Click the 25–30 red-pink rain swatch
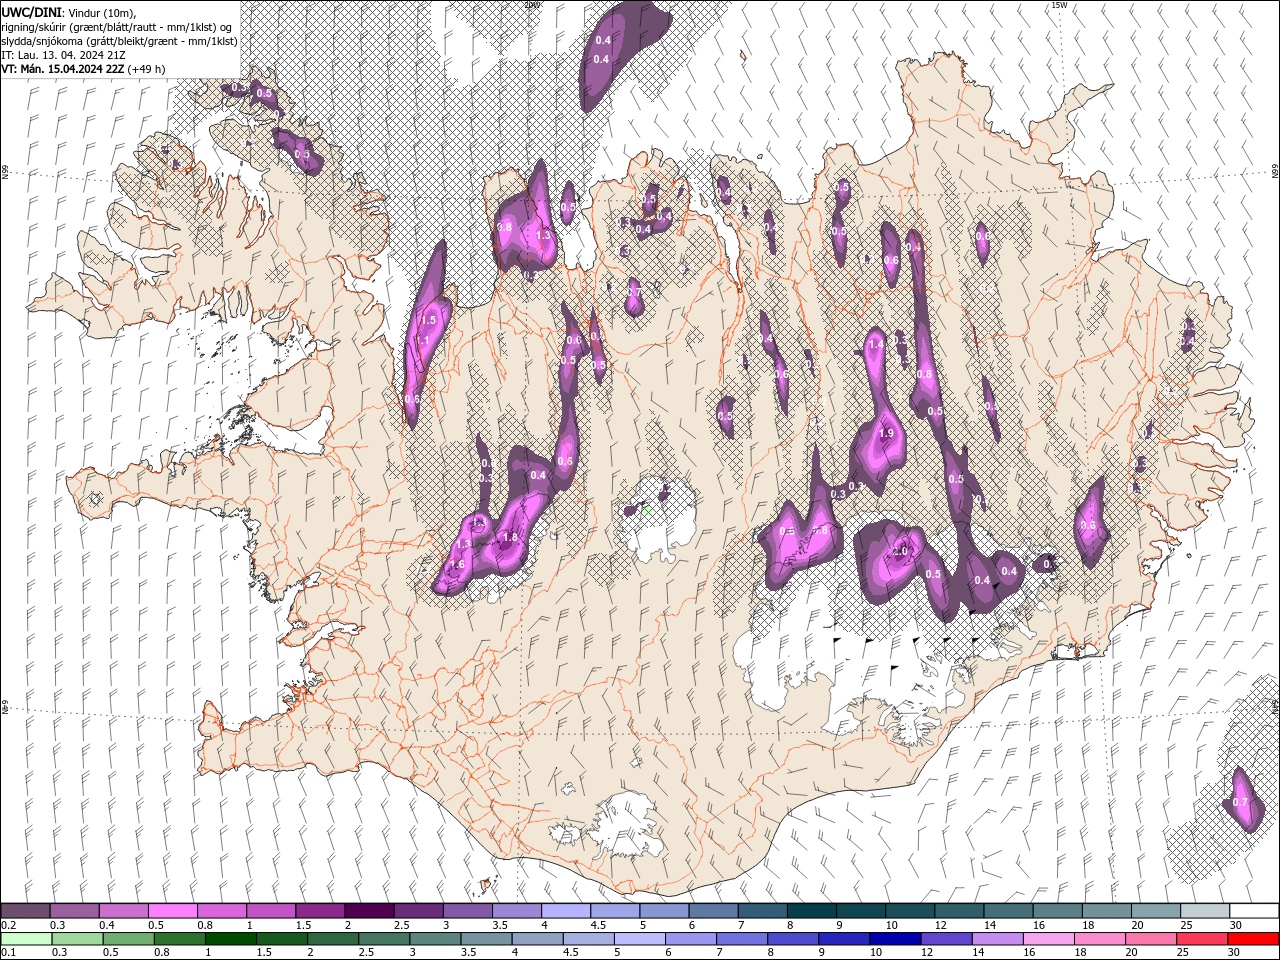Image resolution: width=1280 pixels, height=960 pixels. [x=1203, y=939]
